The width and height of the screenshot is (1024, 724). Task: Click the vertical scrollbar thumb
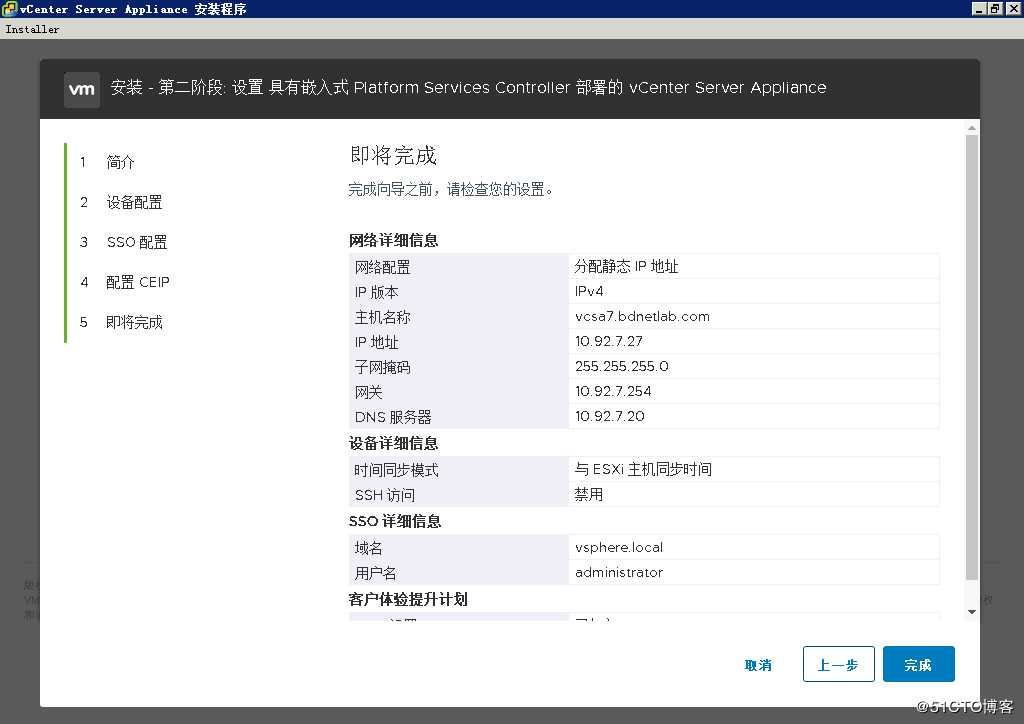pos(972,357)
